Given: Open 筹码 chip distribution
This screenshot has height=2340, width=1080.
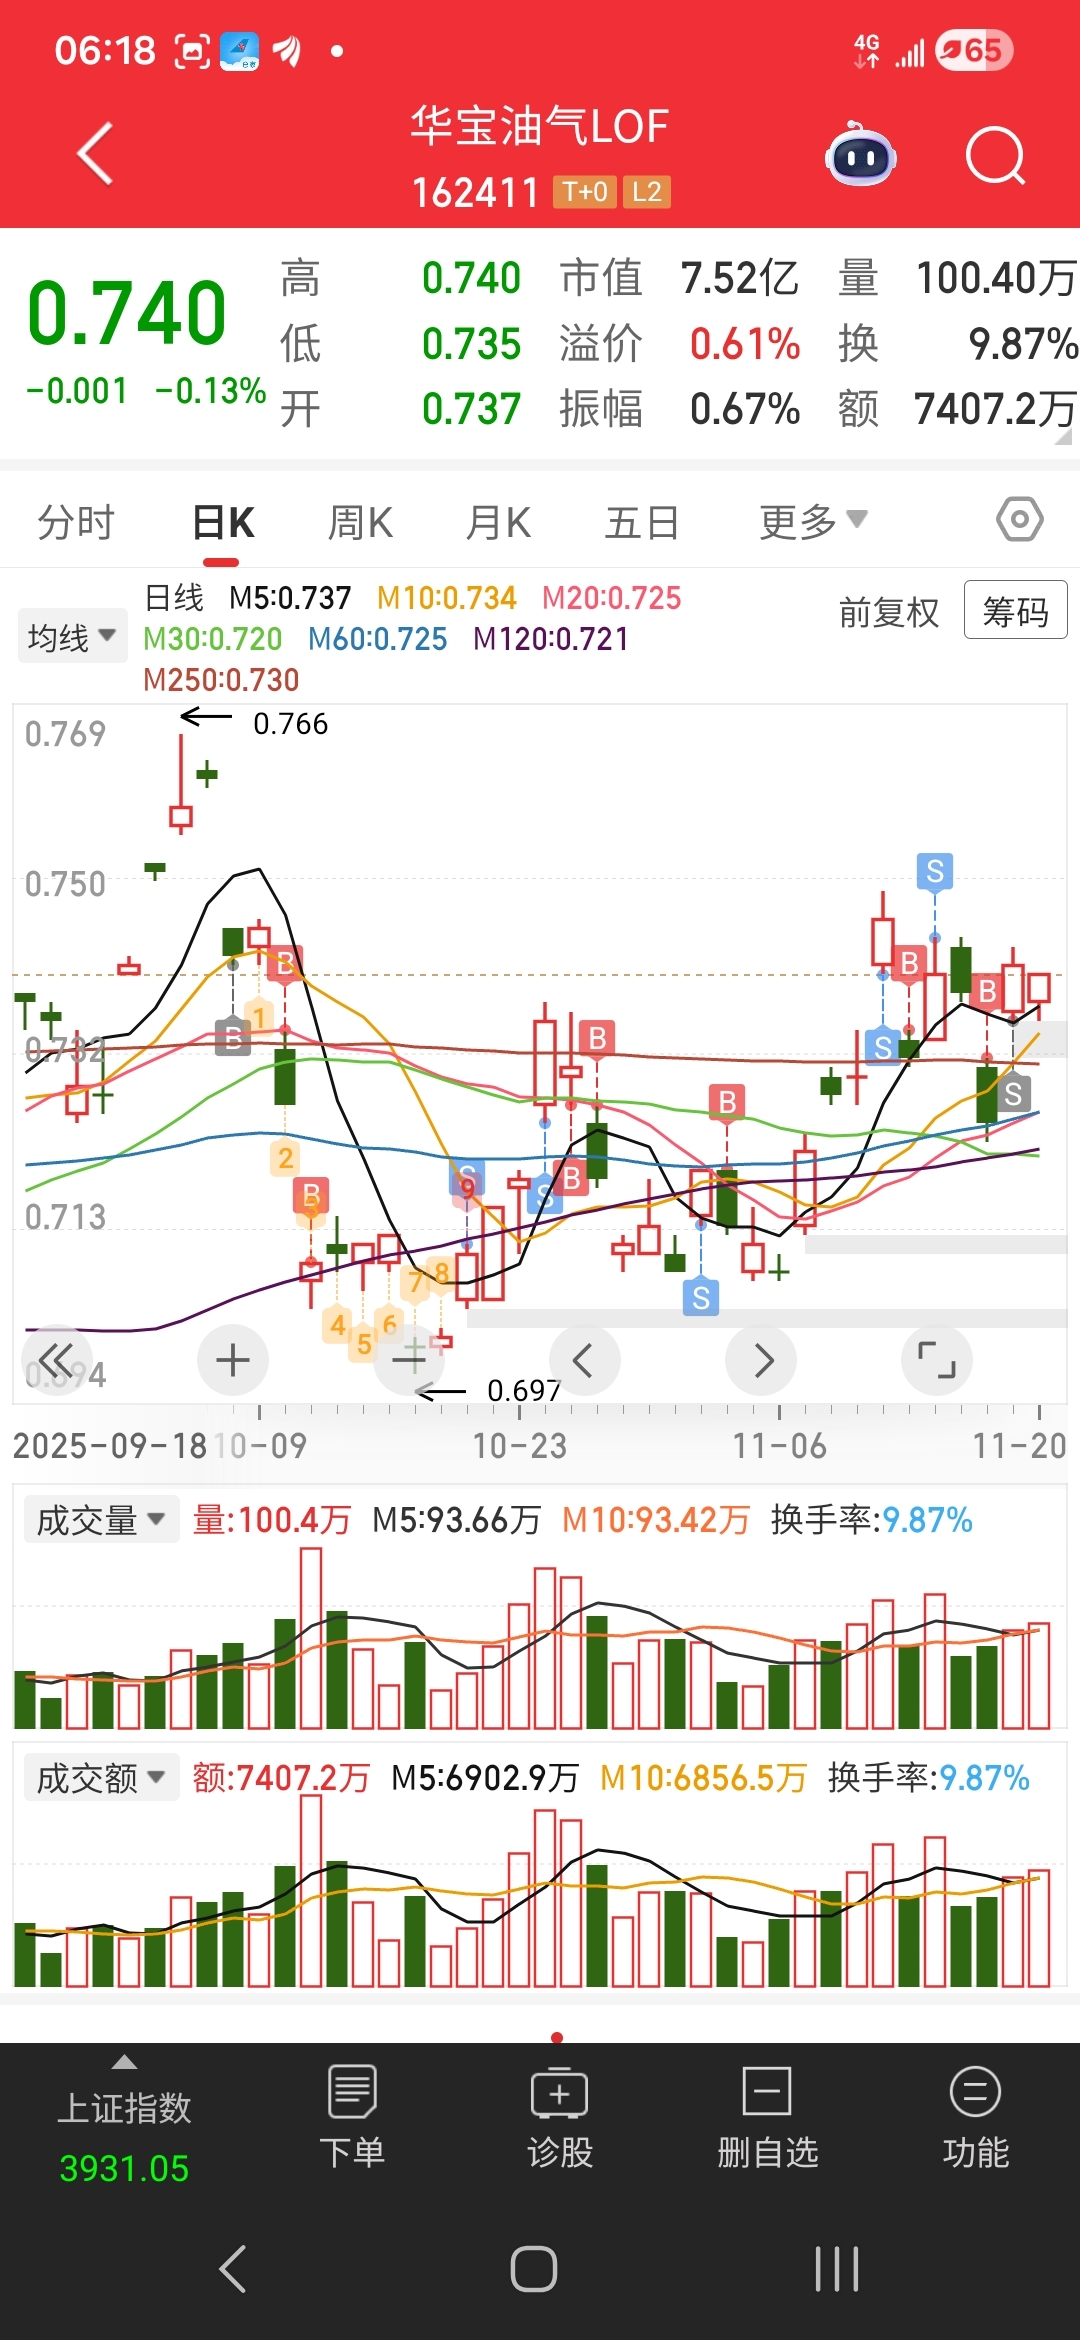Looking at the screenshot, I should tap(1015, 610).
